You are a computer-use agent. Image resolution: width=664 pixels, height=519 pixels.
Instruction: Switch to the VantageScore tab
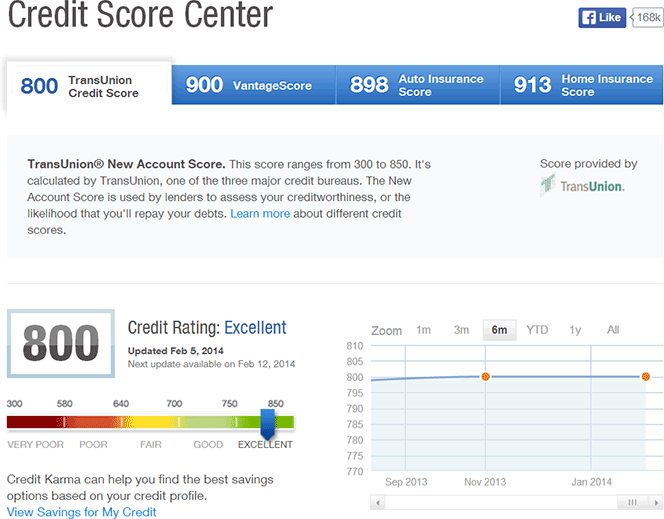tap(254, 85)
